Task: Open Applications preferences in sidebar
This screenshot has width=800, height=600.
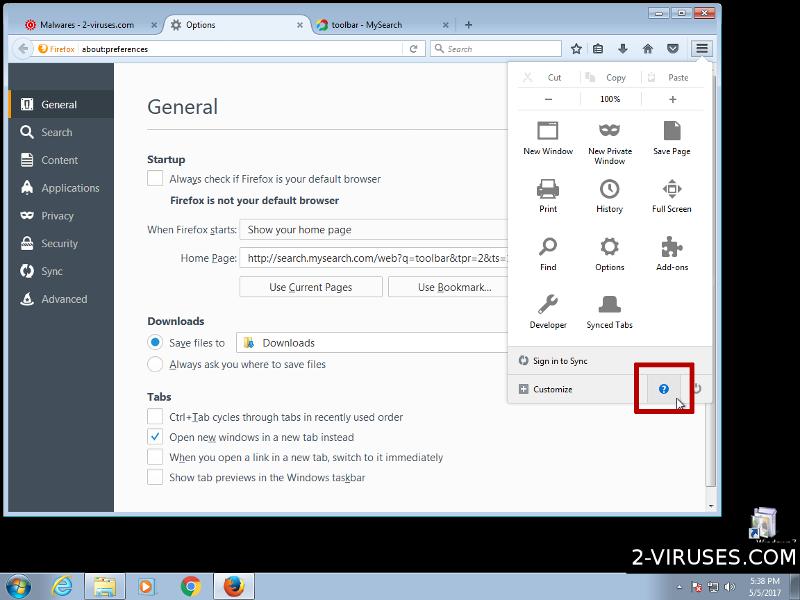Action: tap(61, 188)
